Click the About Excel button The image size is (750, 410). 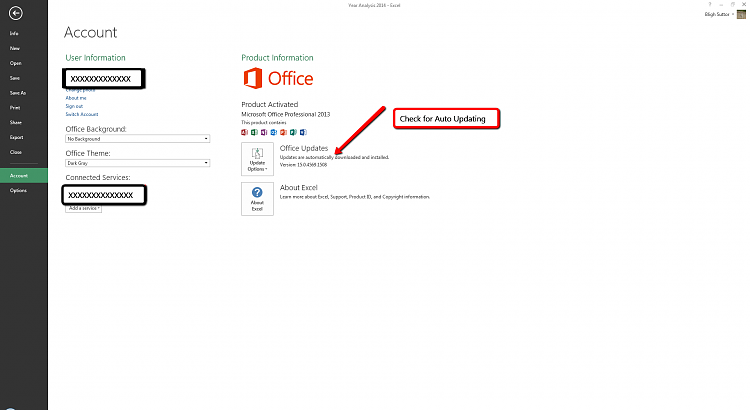click(x=257, y=199)
